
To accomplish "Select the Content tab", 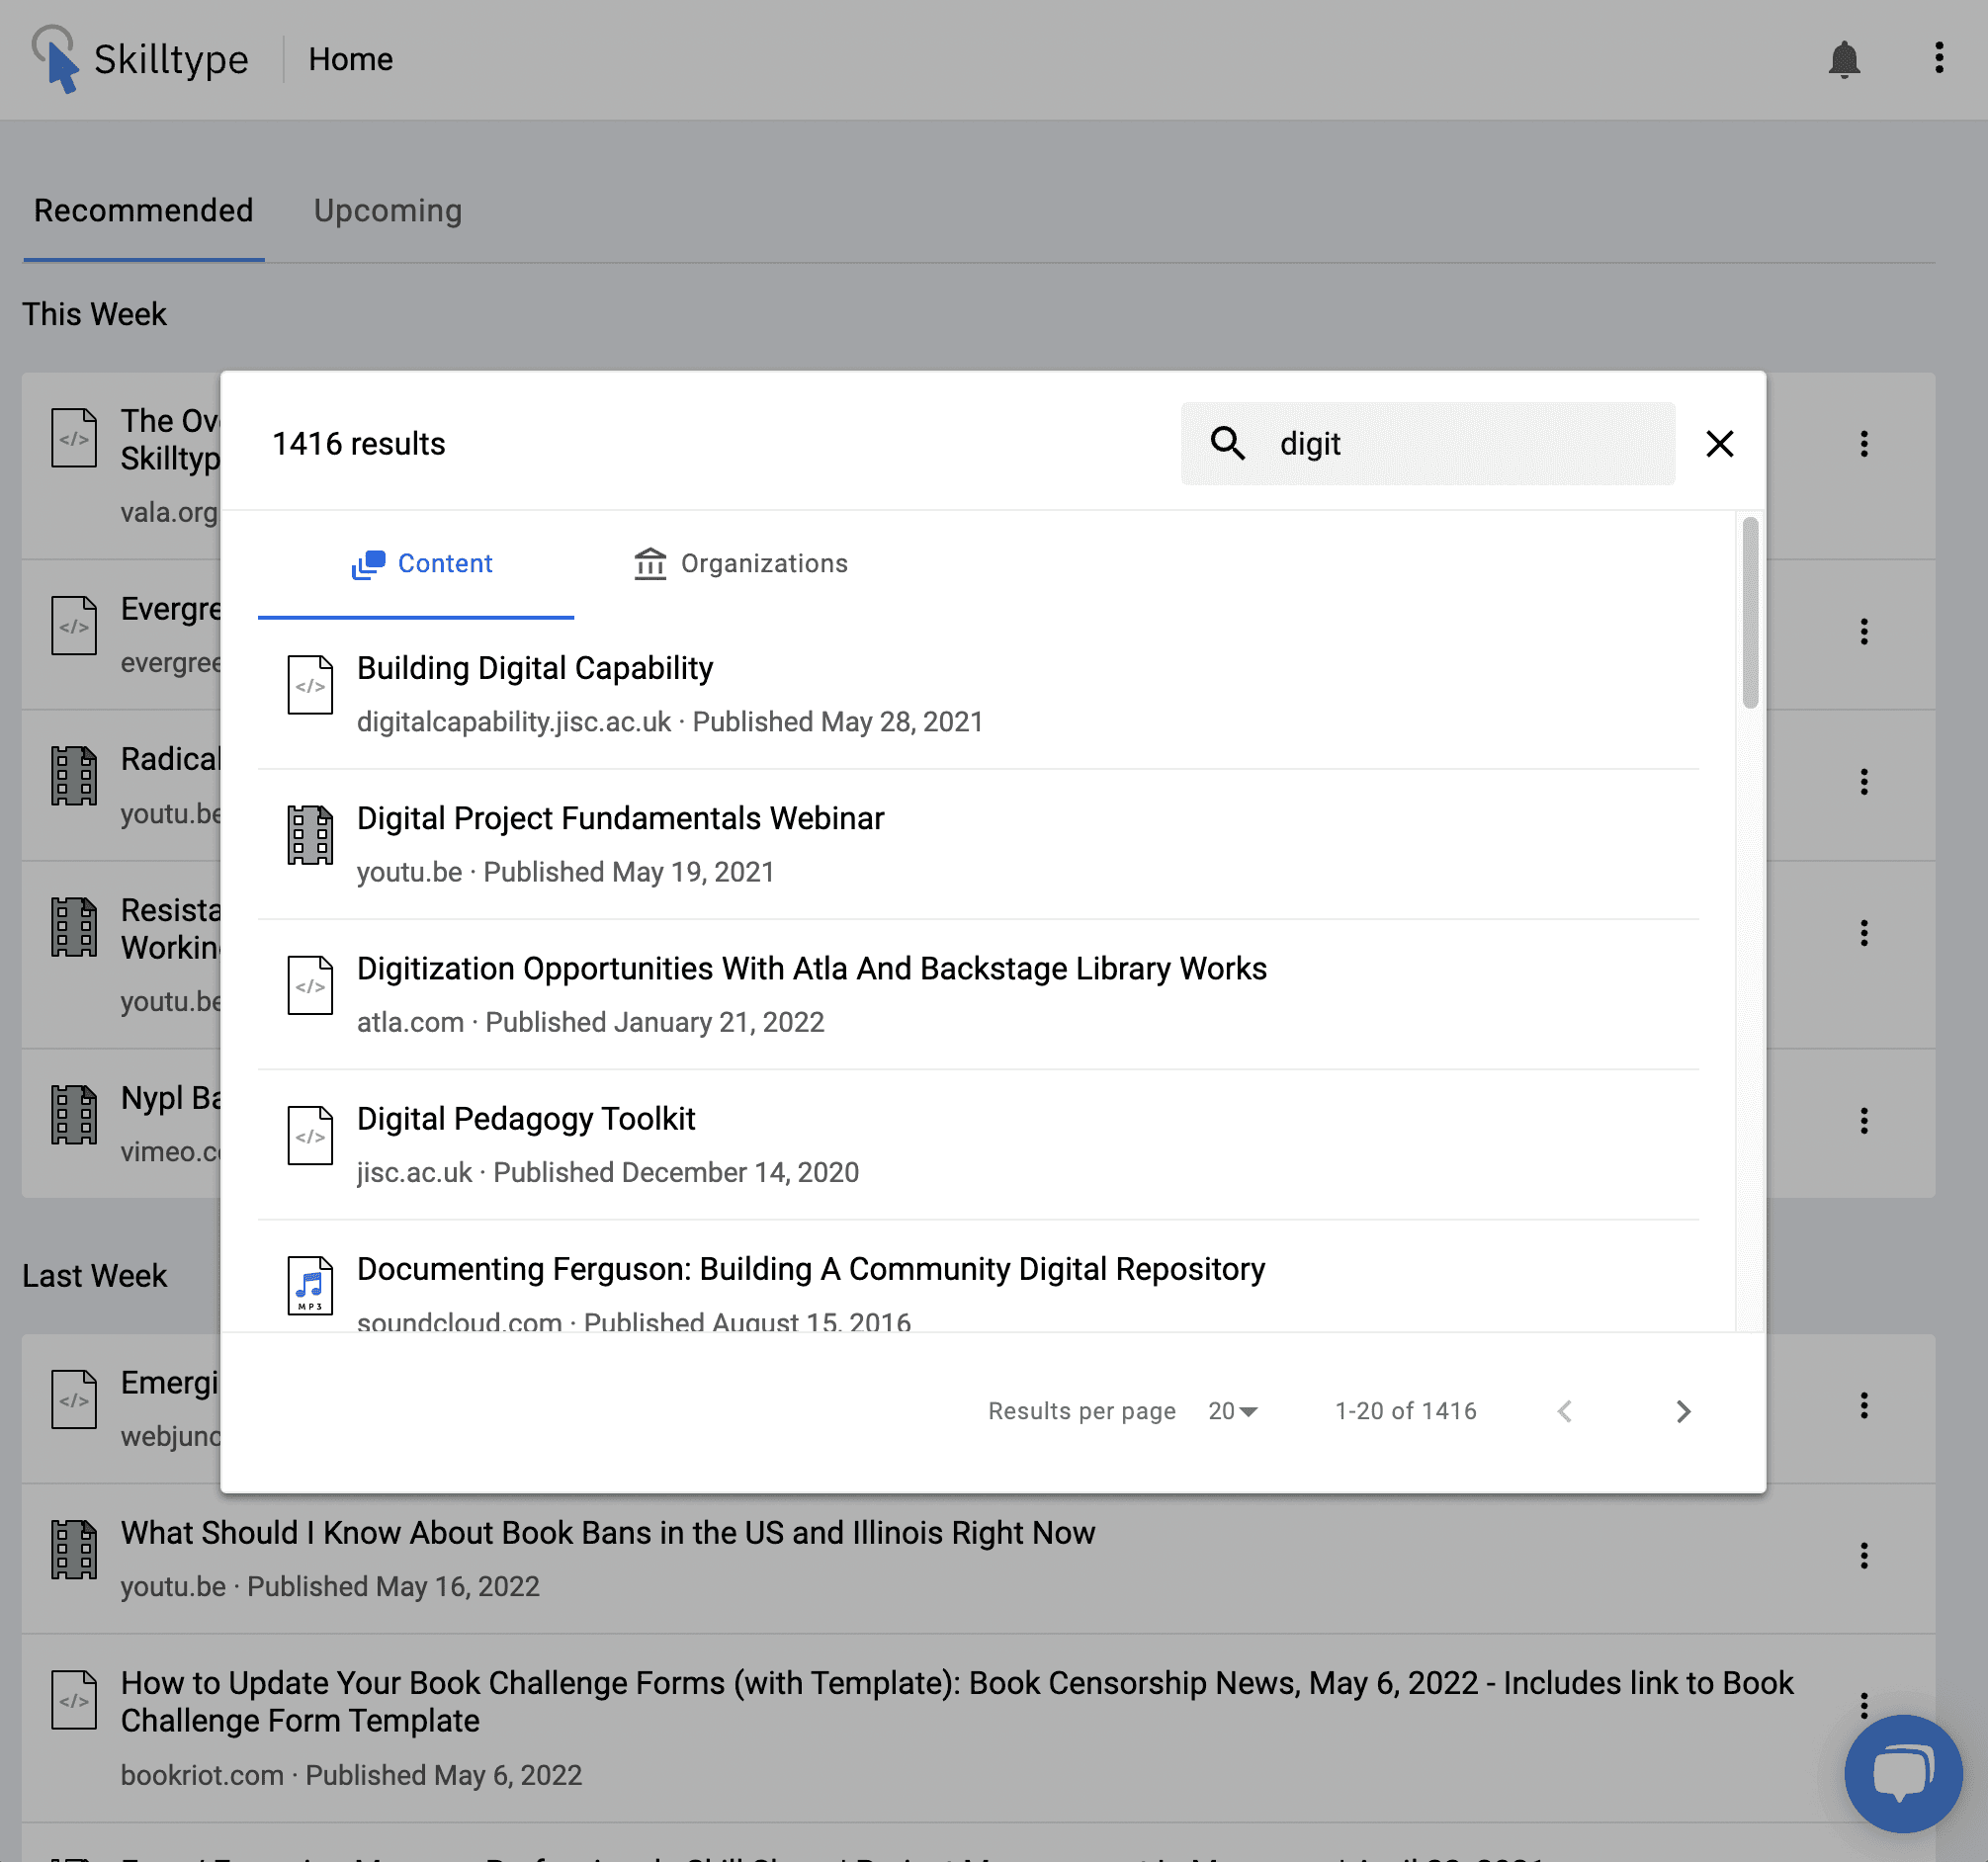I will point(422,564).
